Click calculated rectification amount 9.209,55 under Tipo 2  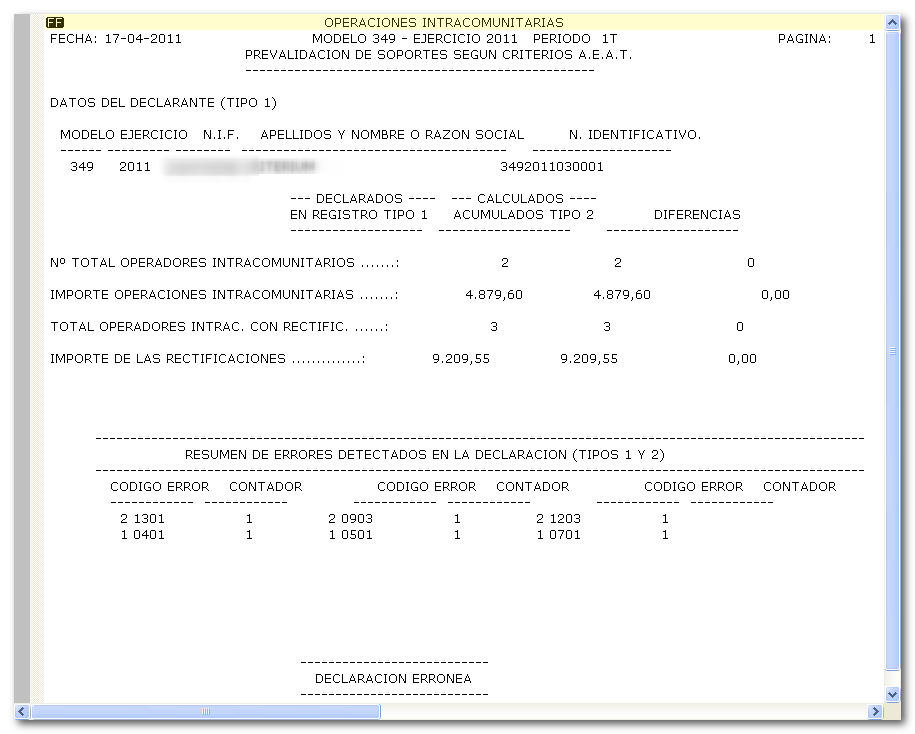click(x=589, y=359)
